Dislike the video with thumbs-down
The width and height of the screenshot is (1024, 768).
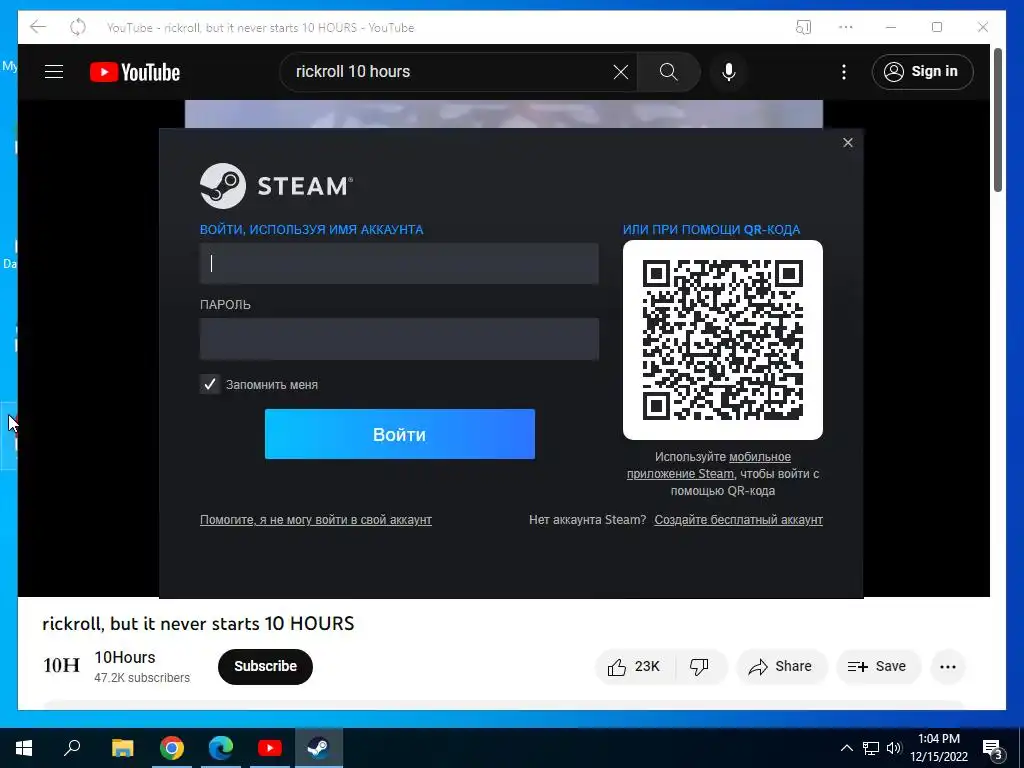pyautogui.click(x=700, y=667)
